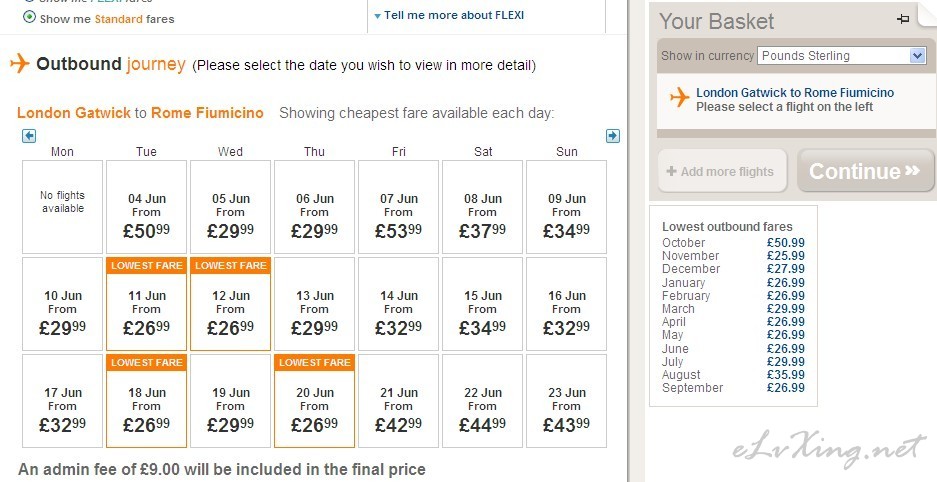This screenshot has height=482, width=937.
Task: Click the orange plane icon beside Outbound journey
Action: point(20,63)
